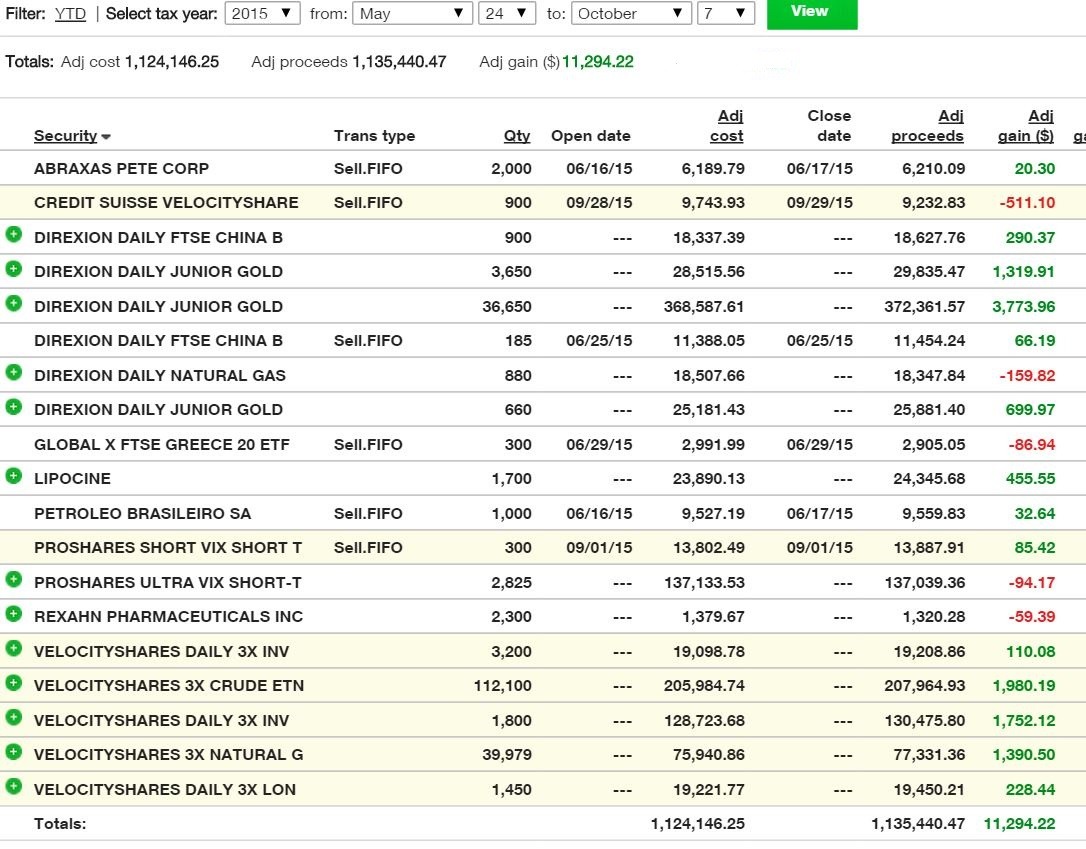This screenshot has width=1086, height=849.
Task: Expand REXAHN PHARMACEUTICALS INC row
Action: (13, 614)
